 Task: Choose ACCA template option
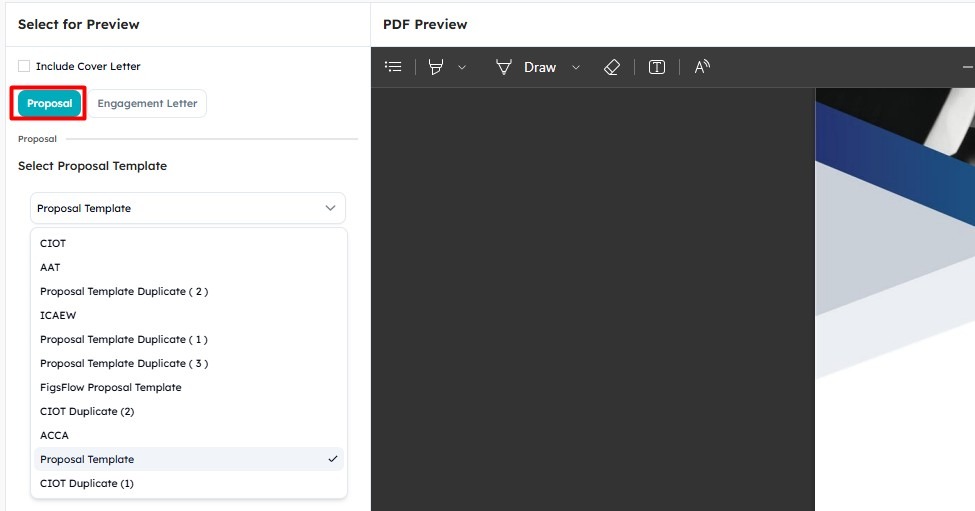pyautogui.click(x=188, y=435)
